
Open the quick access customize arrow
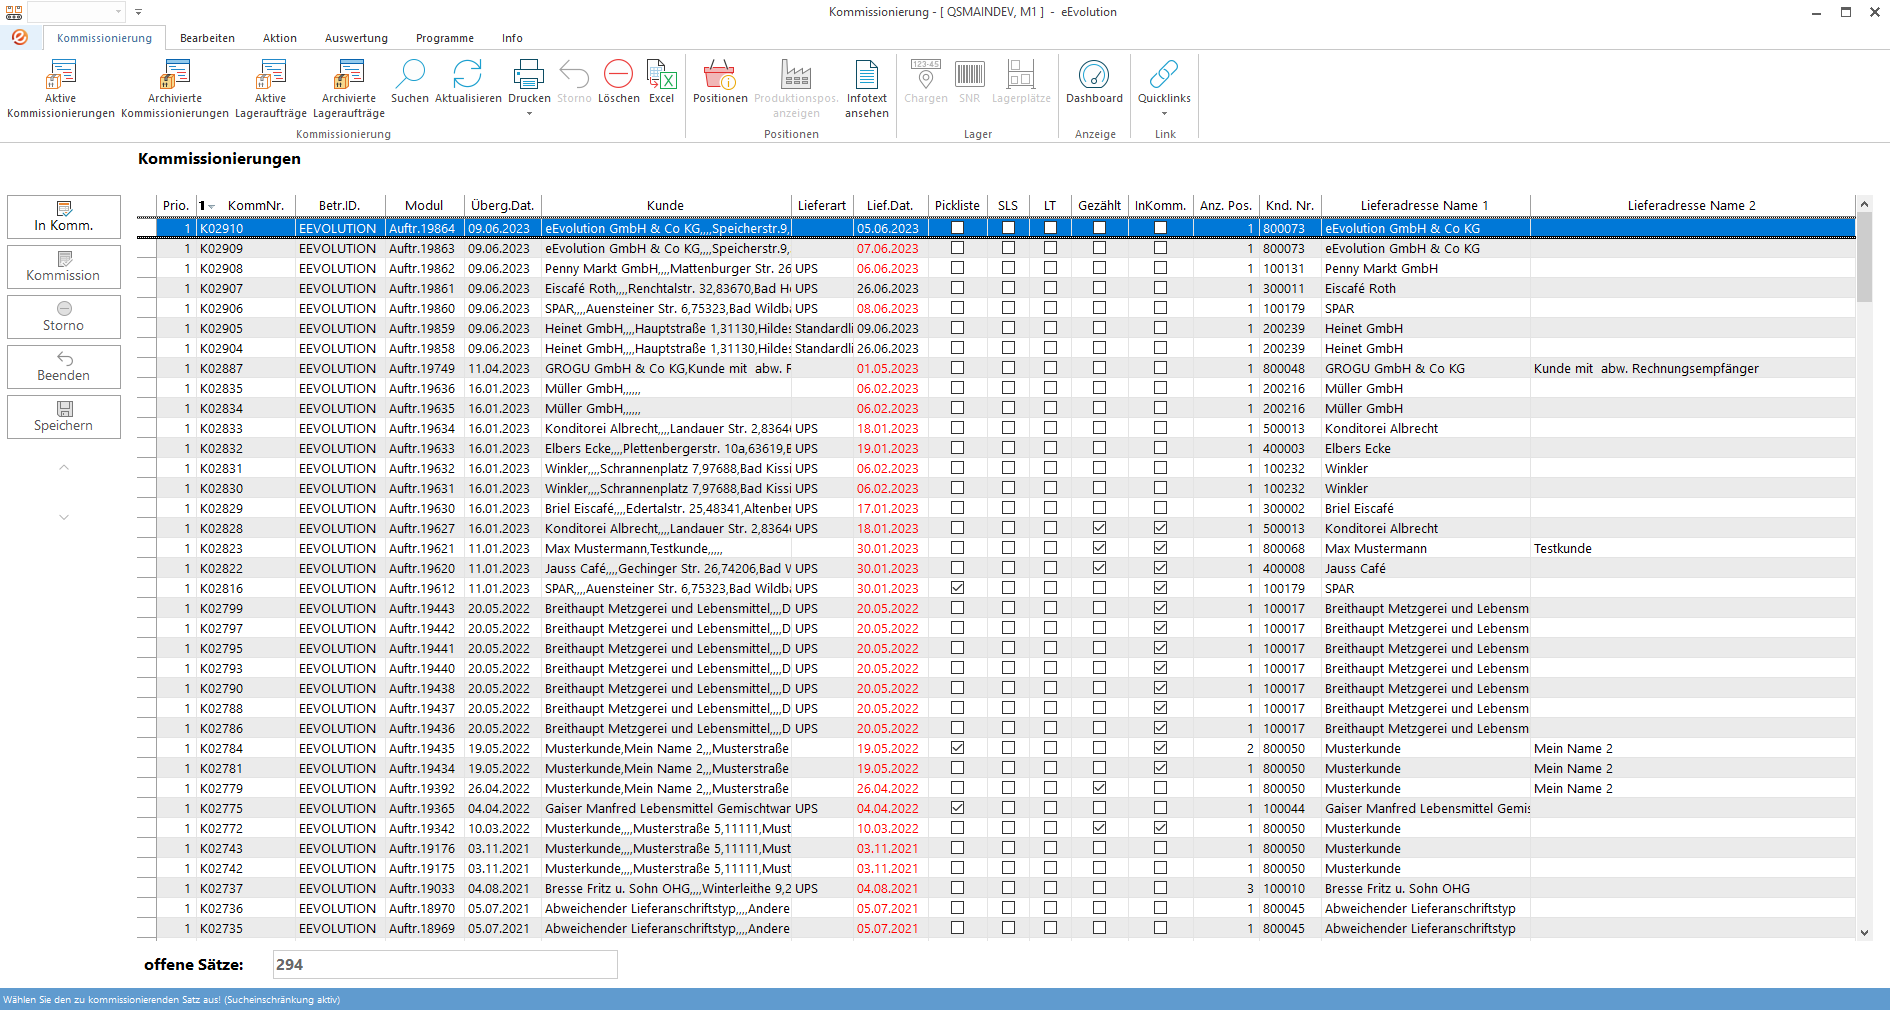coord(138,12)
